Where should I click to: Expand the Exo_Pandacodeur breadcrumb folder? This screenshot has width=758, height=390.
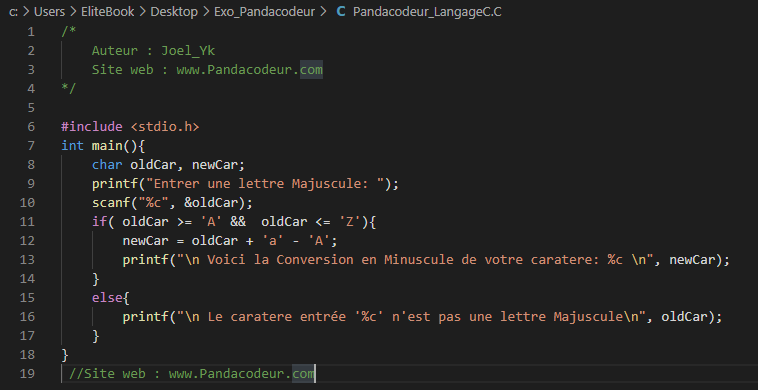(x=264, y=12)
